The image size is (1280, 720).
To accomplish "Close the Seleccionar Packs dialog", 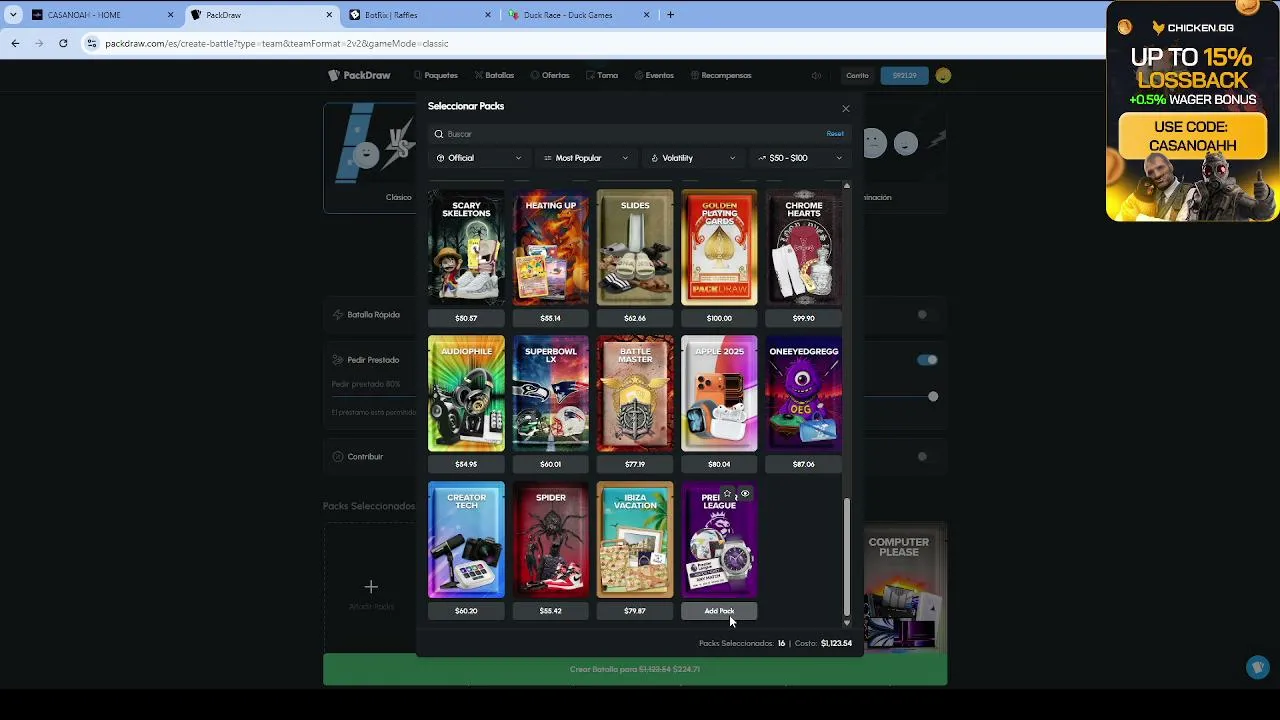I will point(846,108).
